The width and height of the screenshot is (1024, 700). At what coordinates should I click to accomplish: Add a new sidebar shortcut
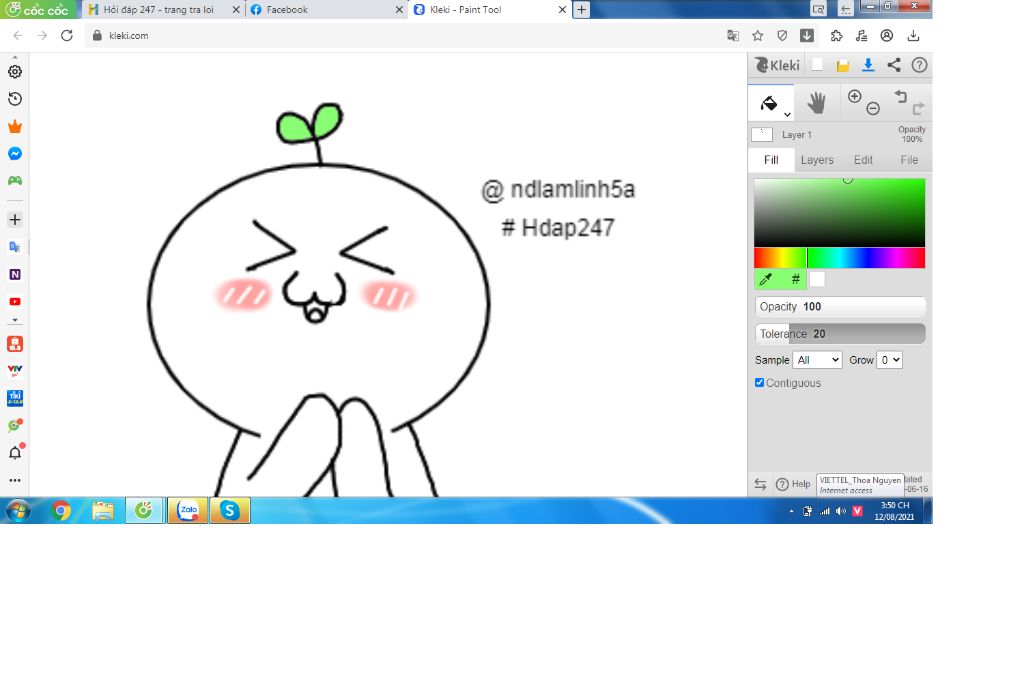15,219
